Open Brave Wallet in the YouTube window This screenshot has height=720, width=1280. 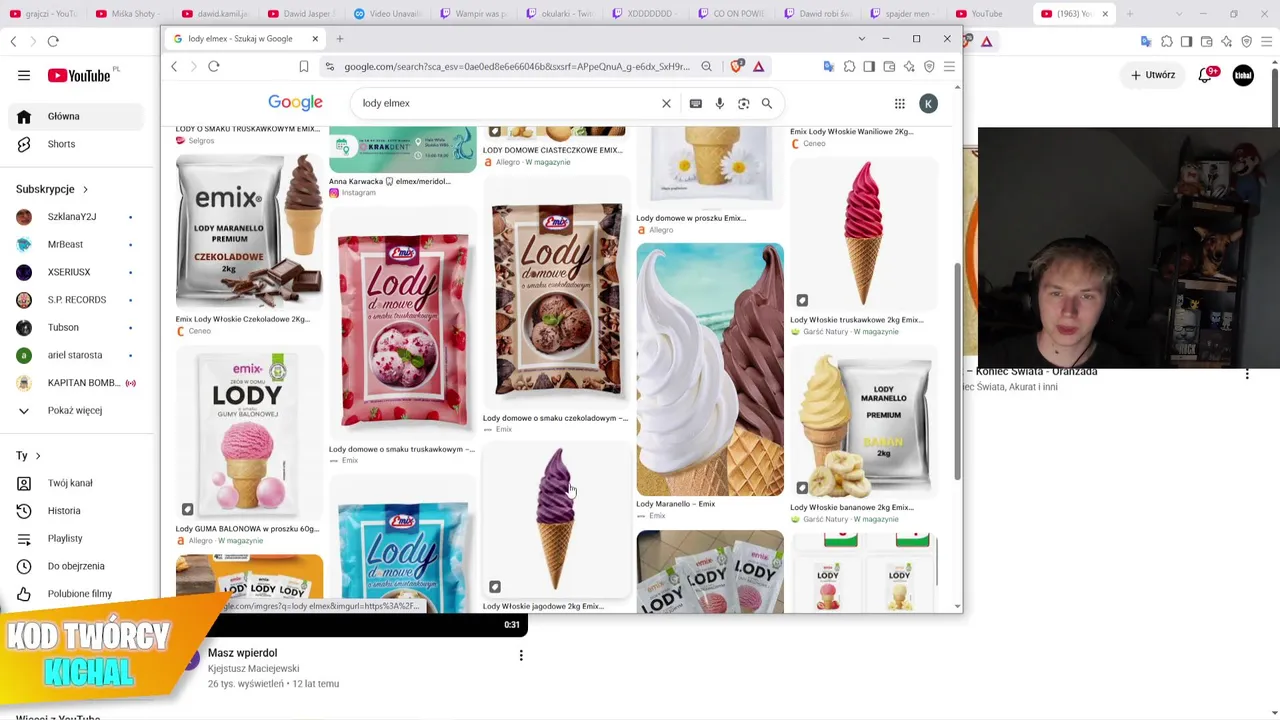point(1207,41)
